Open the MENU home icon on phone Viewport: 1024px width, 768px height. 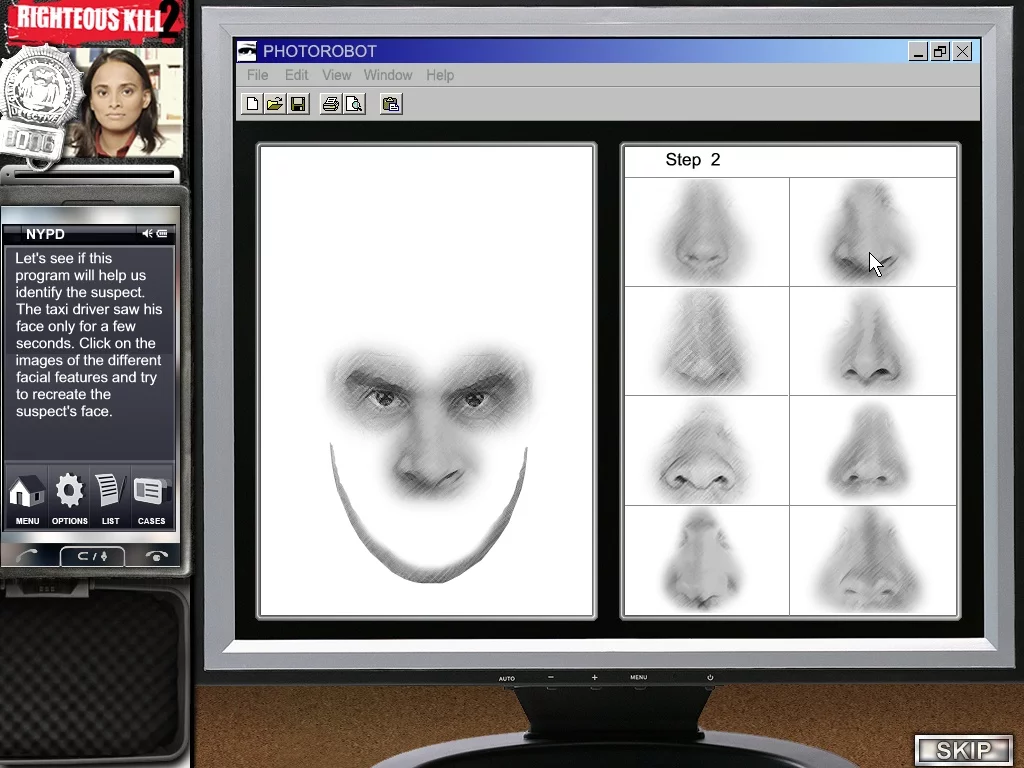click(27, 498)
